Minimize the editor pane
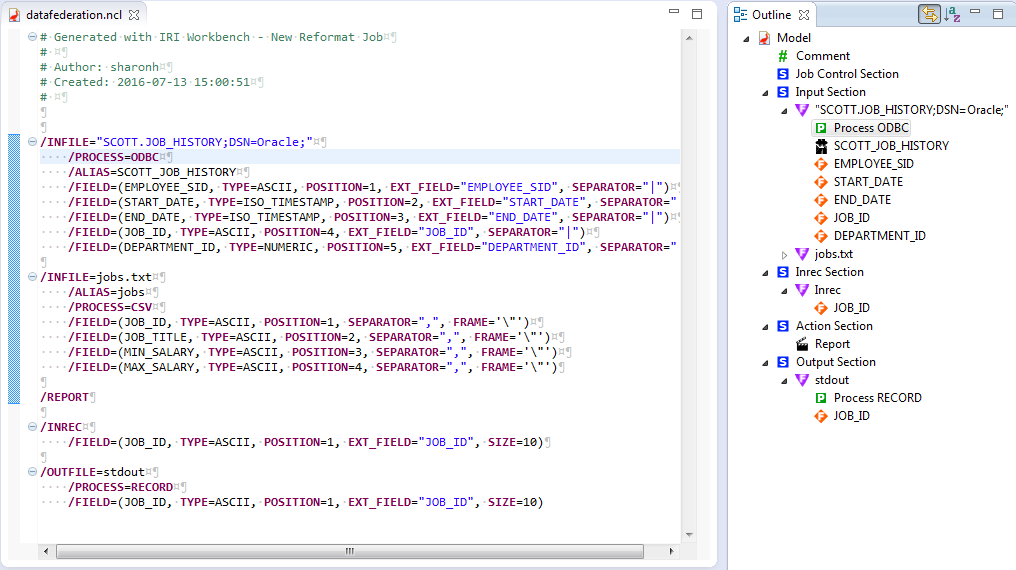 point(674,12)
